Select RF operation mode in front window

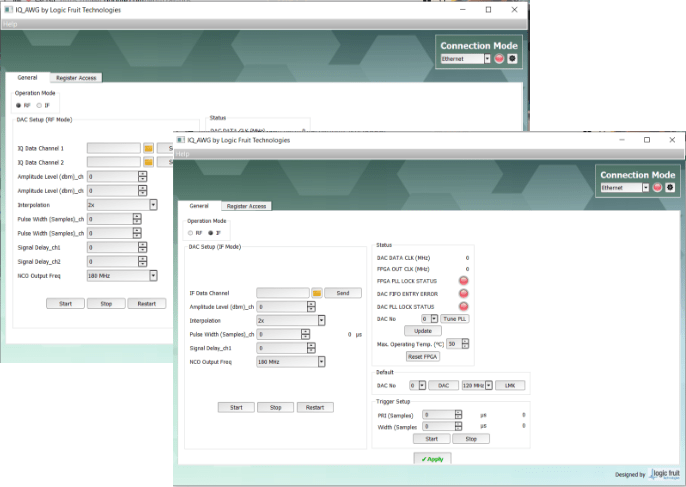tap(190, 233)
